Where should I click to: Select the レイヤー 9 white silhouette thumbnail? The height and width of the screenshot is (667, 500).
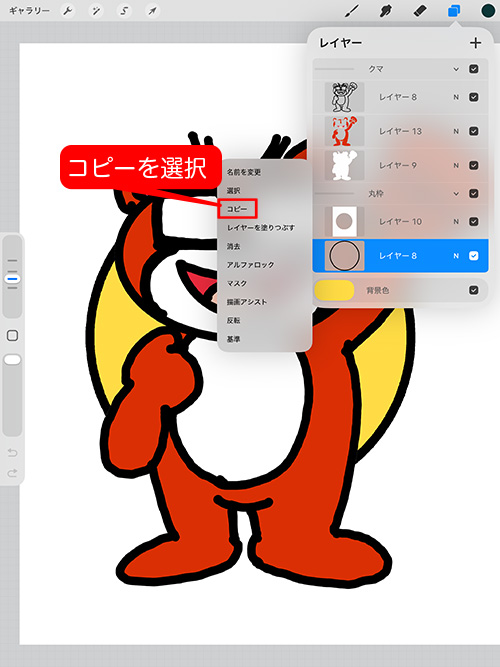tap(344, 165)
